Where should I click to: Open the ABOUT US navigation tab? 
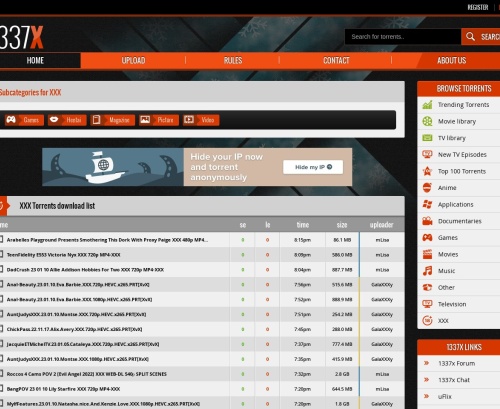(452, 60)
